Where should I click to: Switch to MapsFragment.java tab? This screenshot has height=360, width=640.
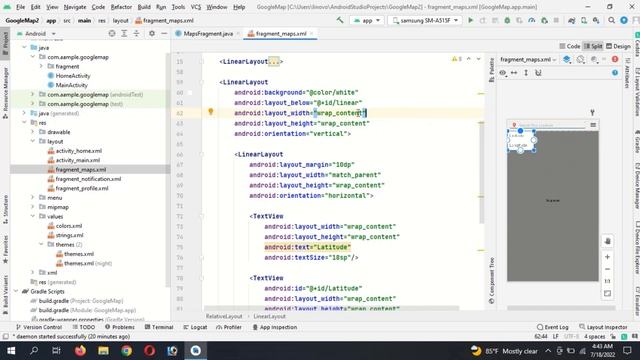[x=208, y=33]
